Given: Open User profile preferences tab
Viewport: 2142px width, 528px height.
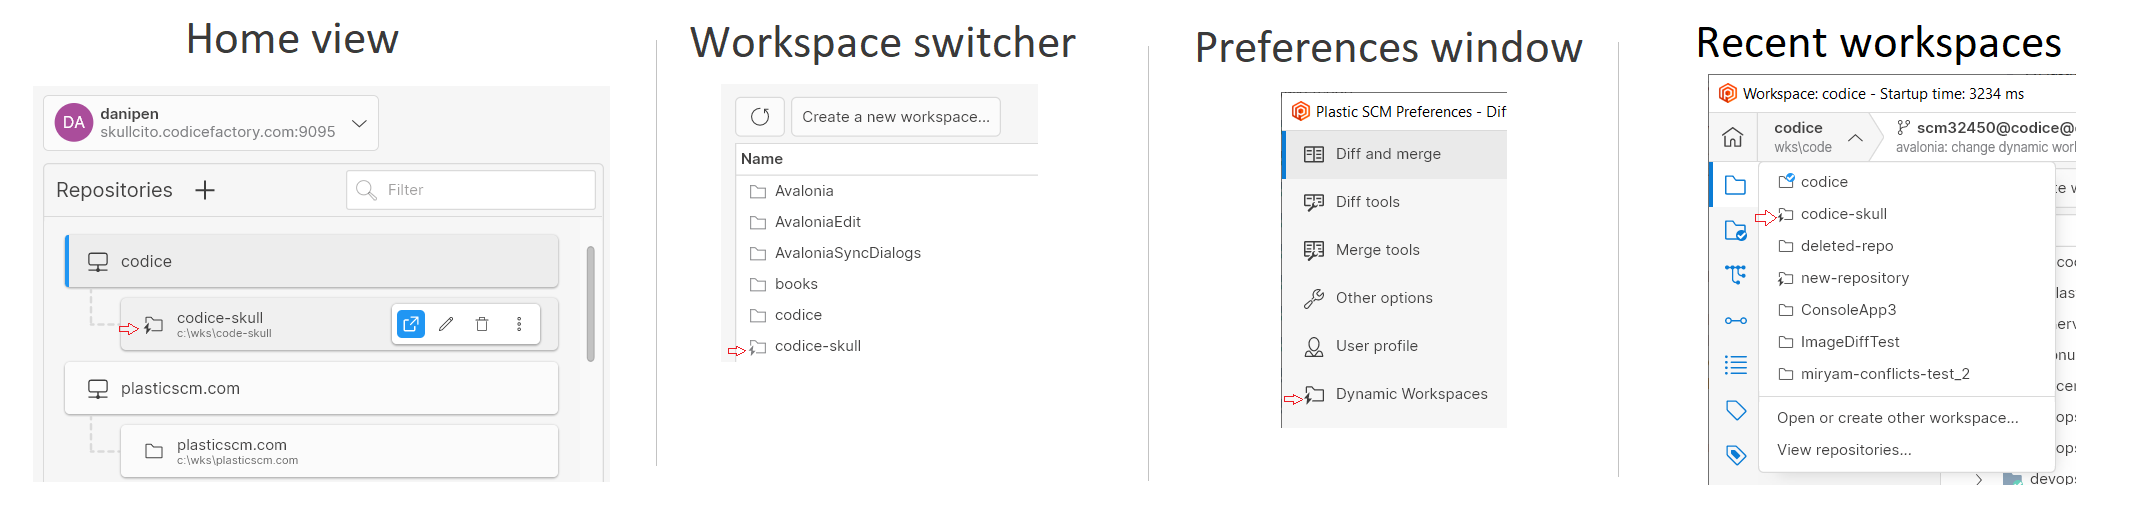Looking at the screenshot, I should click(1395, 346).
